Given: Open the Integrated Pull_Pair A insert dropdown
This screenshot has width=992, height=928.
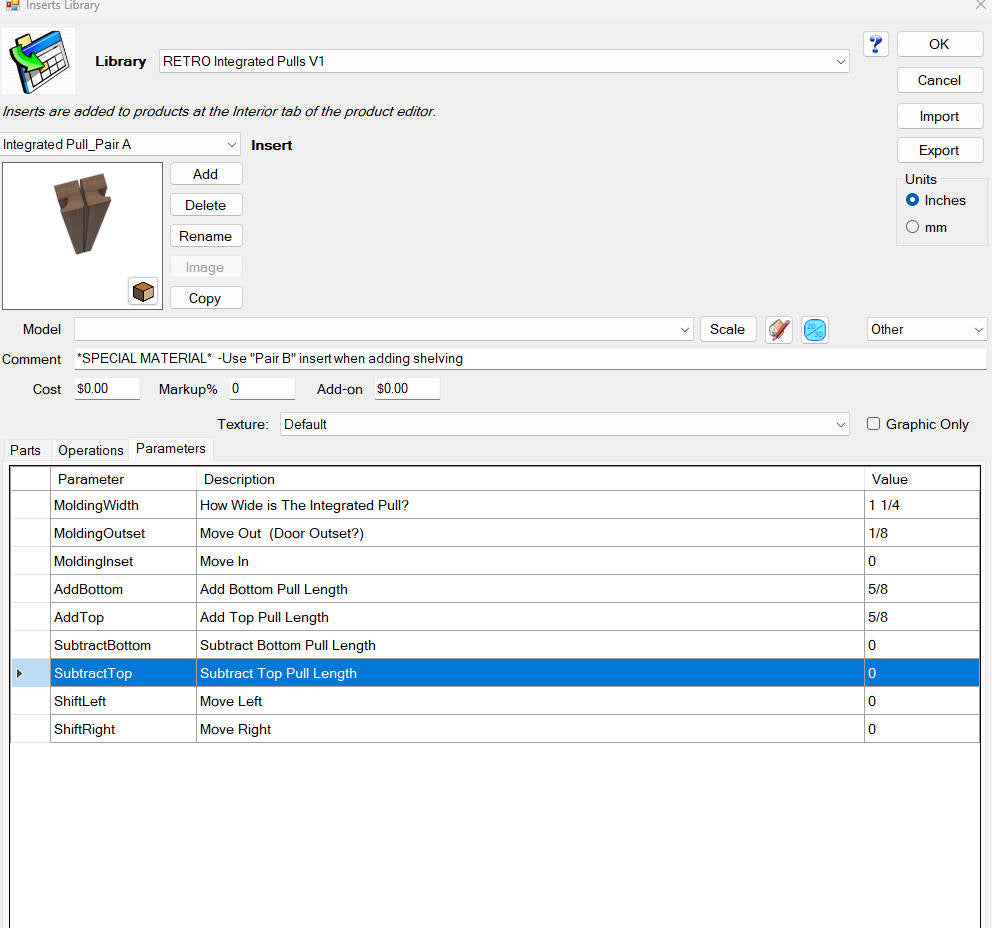Looking at the screenshot, I should pyautogui.click(x=232, y=145).
